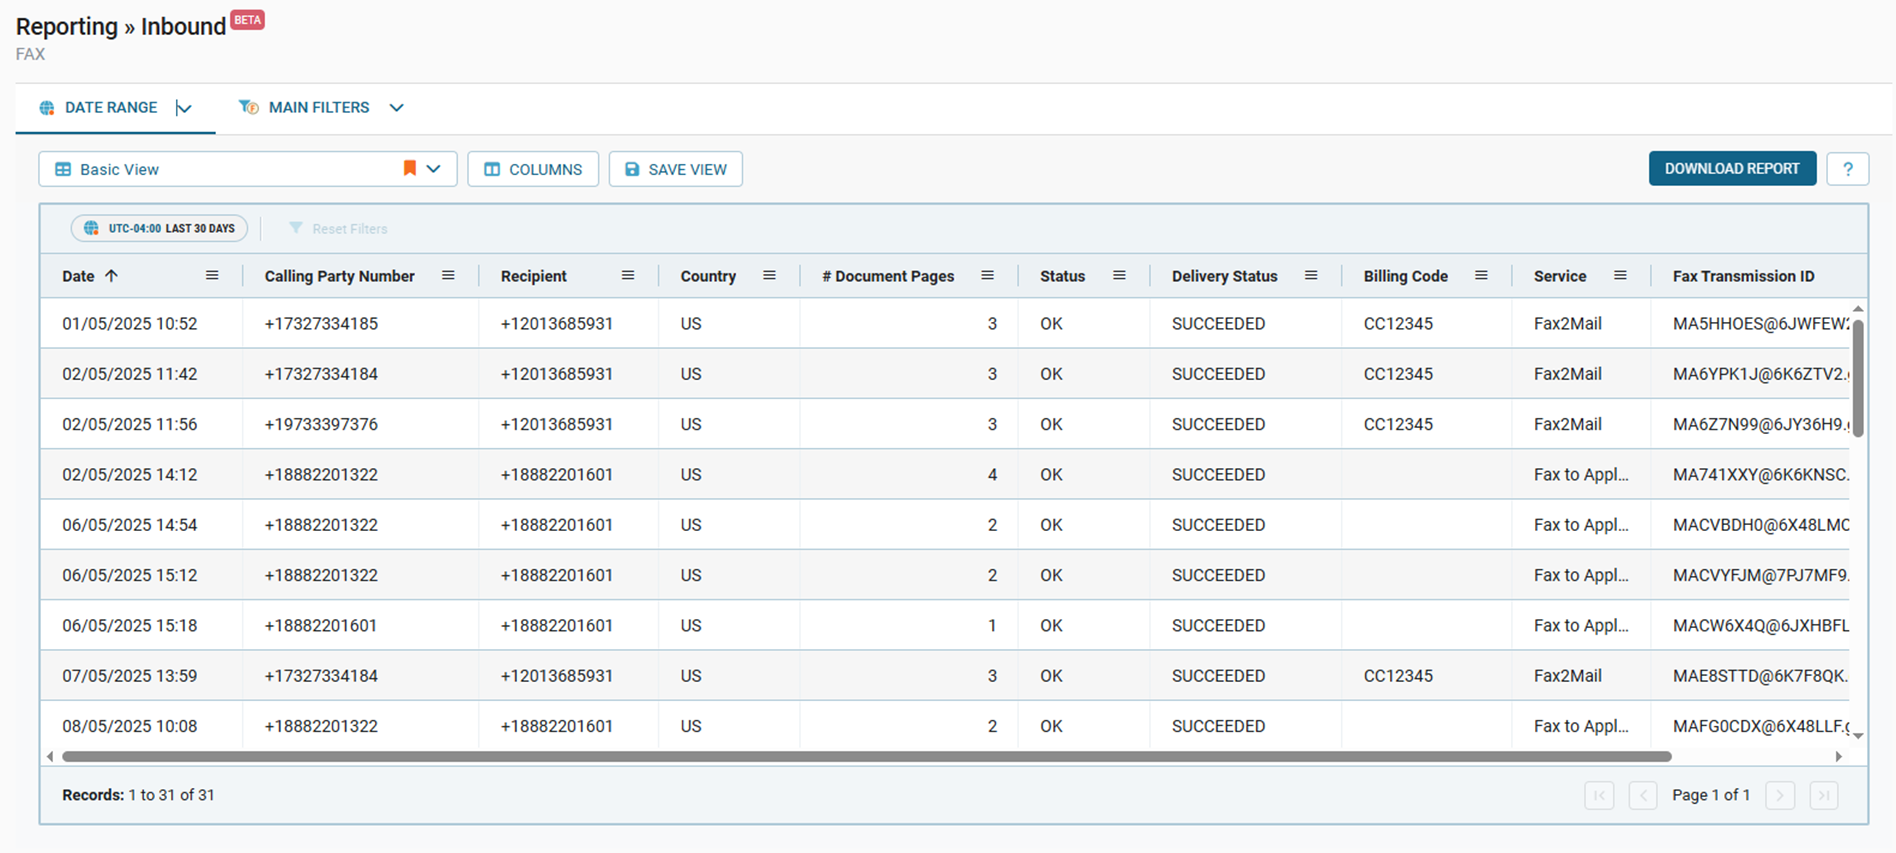Screen dimensions: 1896x853
Task: Open the Country column menu icon
Action: 769,276
